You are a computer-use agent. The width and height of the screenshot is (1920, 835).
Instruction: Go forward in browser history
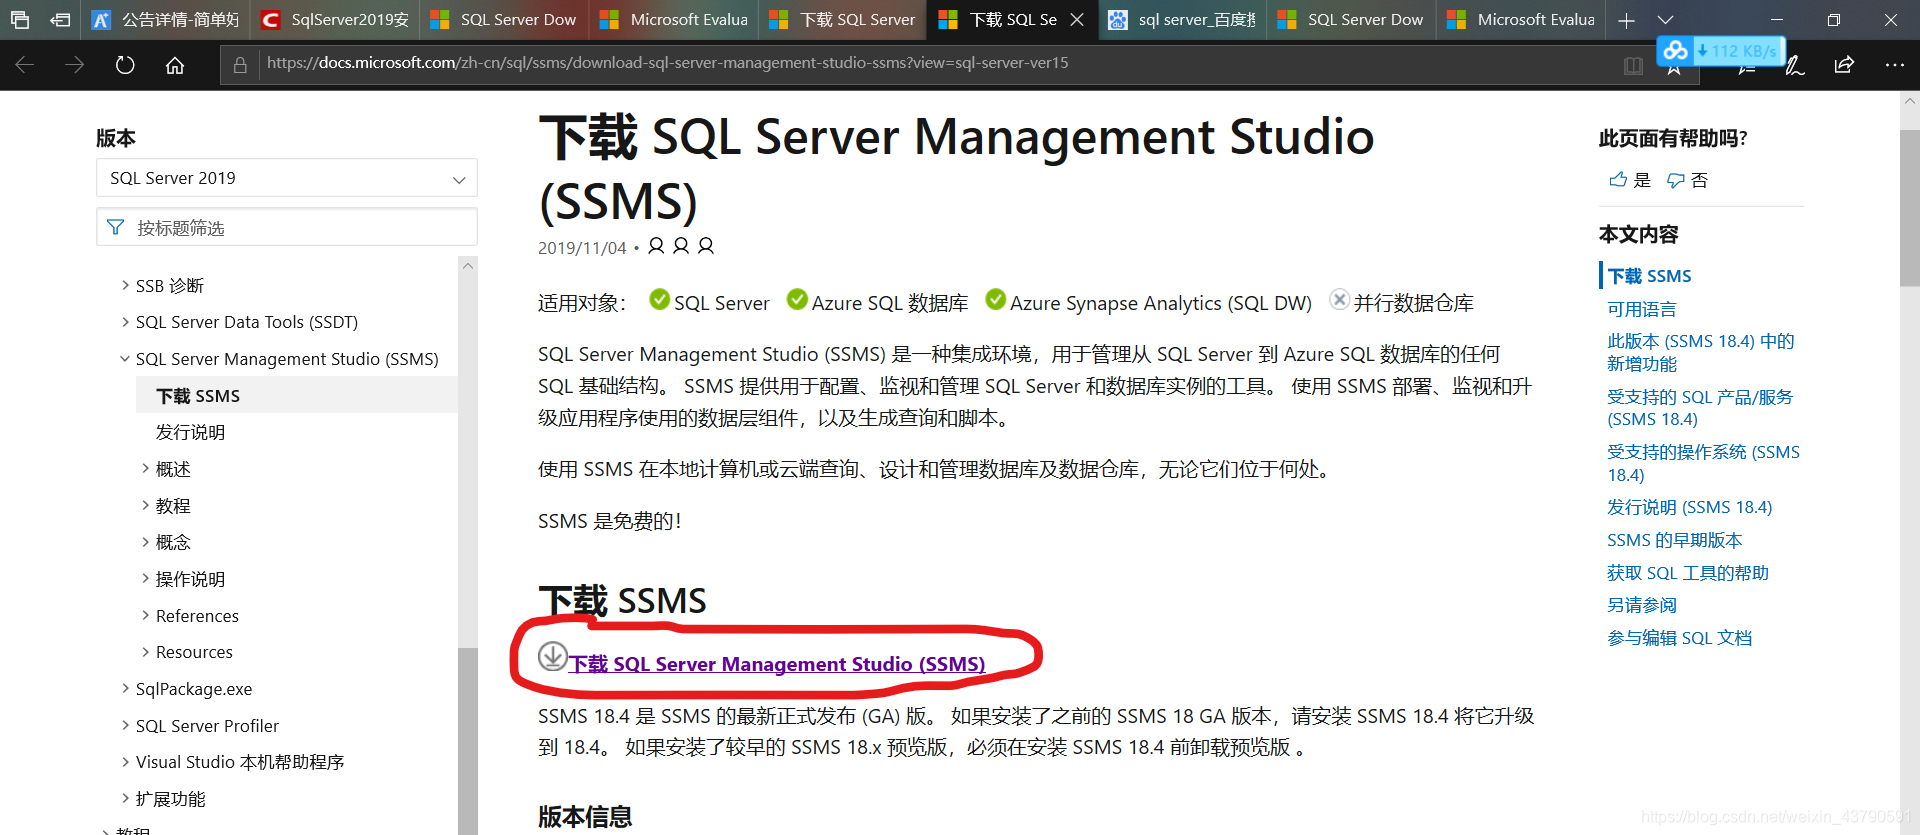tap(75, 65)
